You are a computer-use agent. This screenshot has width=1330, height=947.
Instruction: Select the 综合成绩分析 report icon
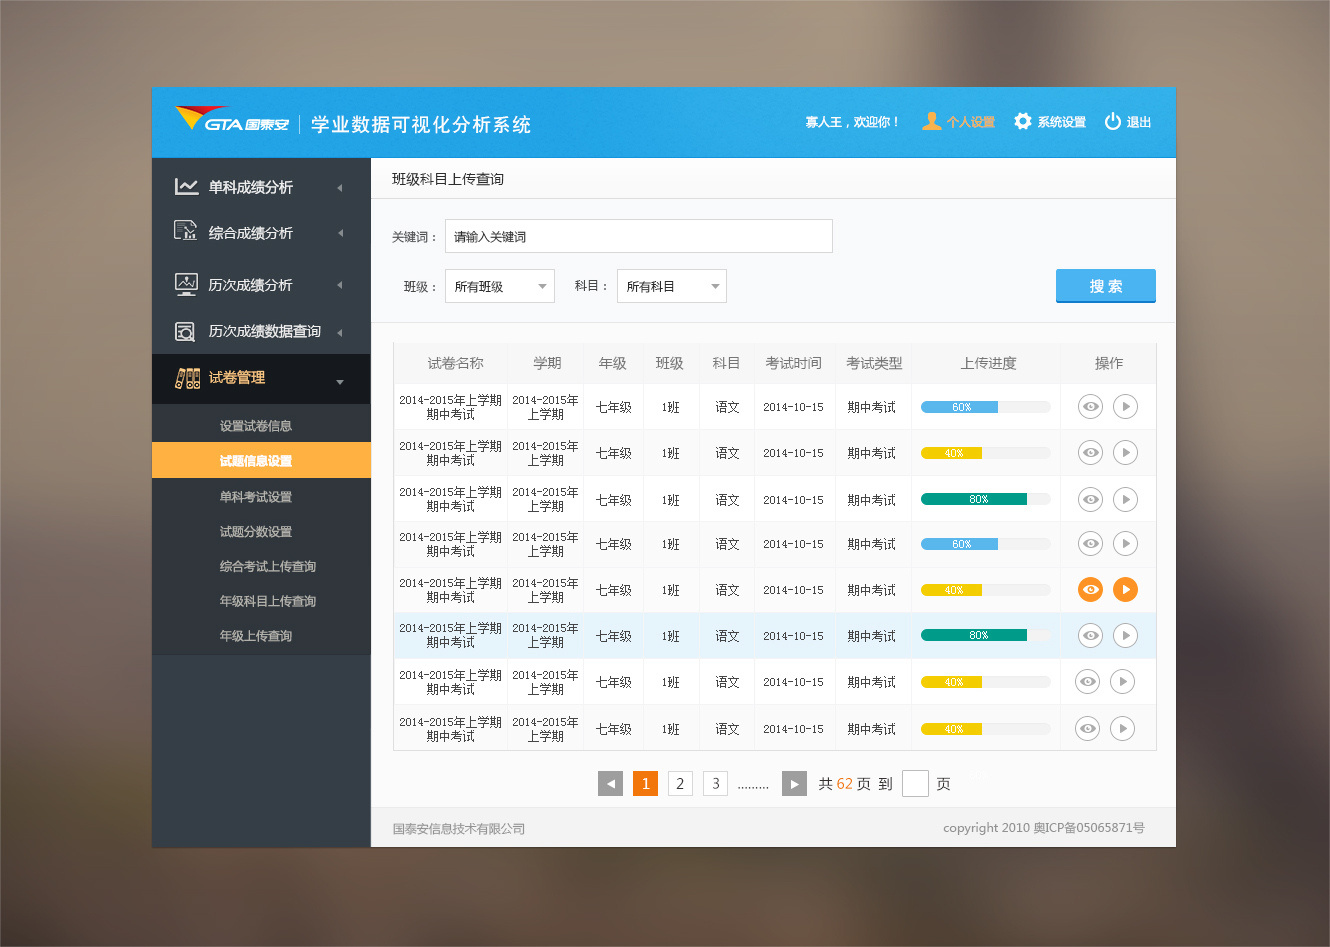tap(186, 232)
